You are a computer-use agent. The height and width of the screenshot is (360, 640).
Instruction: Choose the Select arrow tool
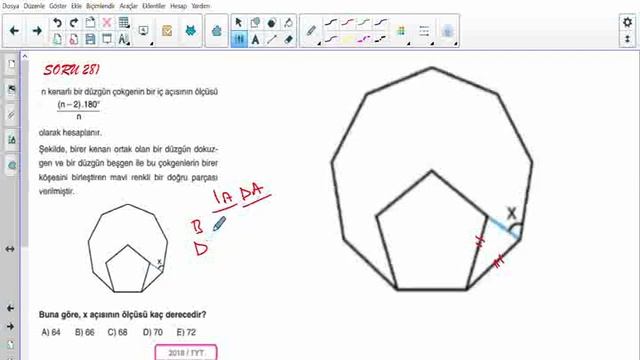[239, 23]
